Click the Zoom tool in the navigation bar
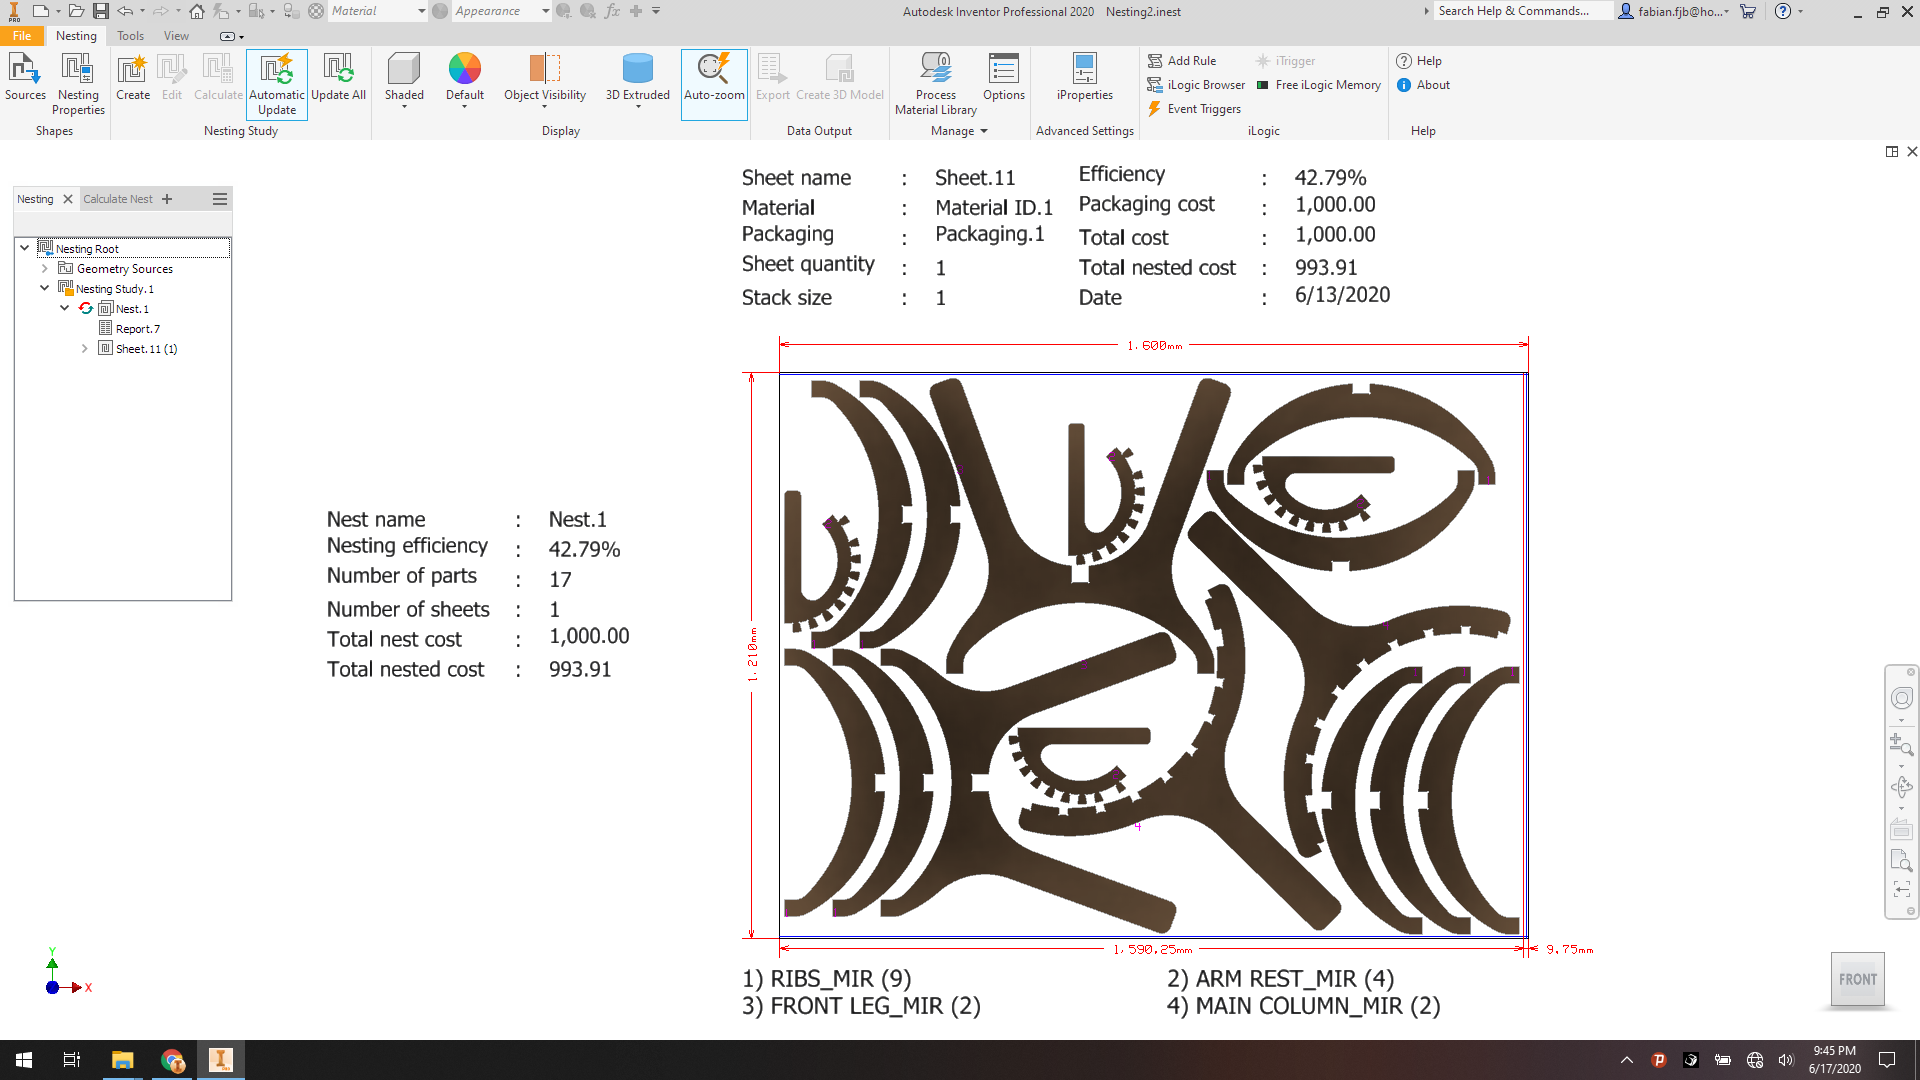This screenshot has width=1920, height=1080. point(1901,744)
